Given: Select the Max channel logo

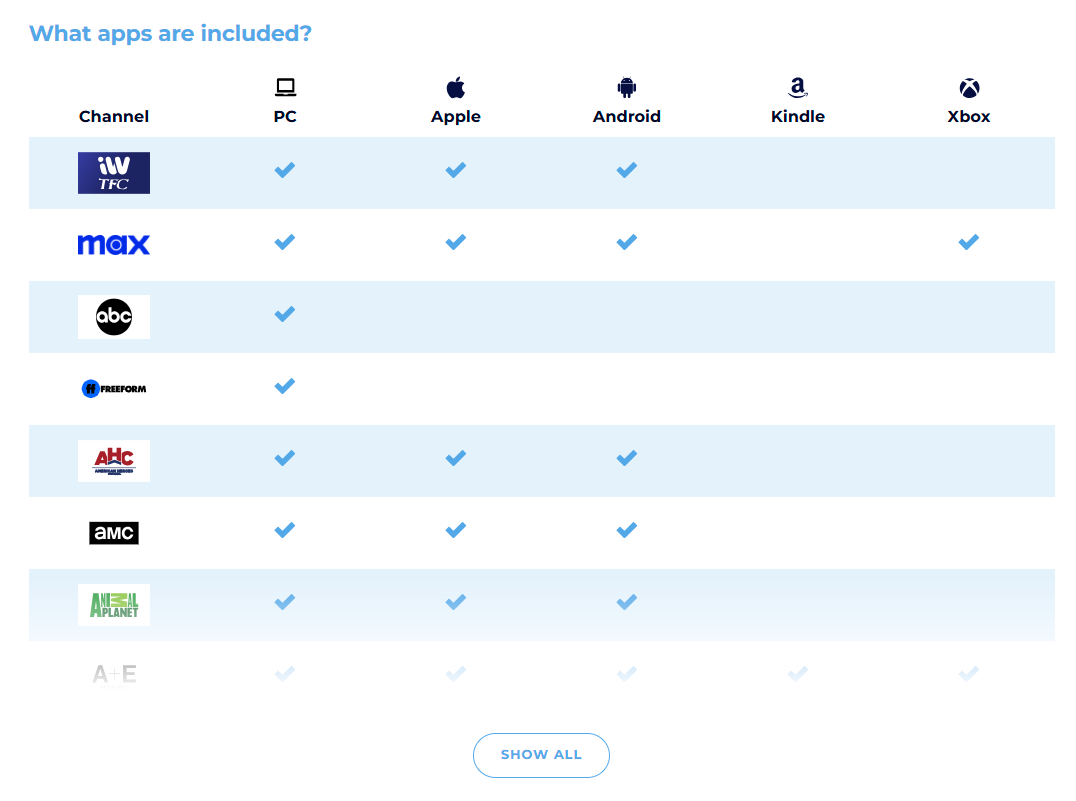Looking at the screenshot, I should click(x=114, y=244).
